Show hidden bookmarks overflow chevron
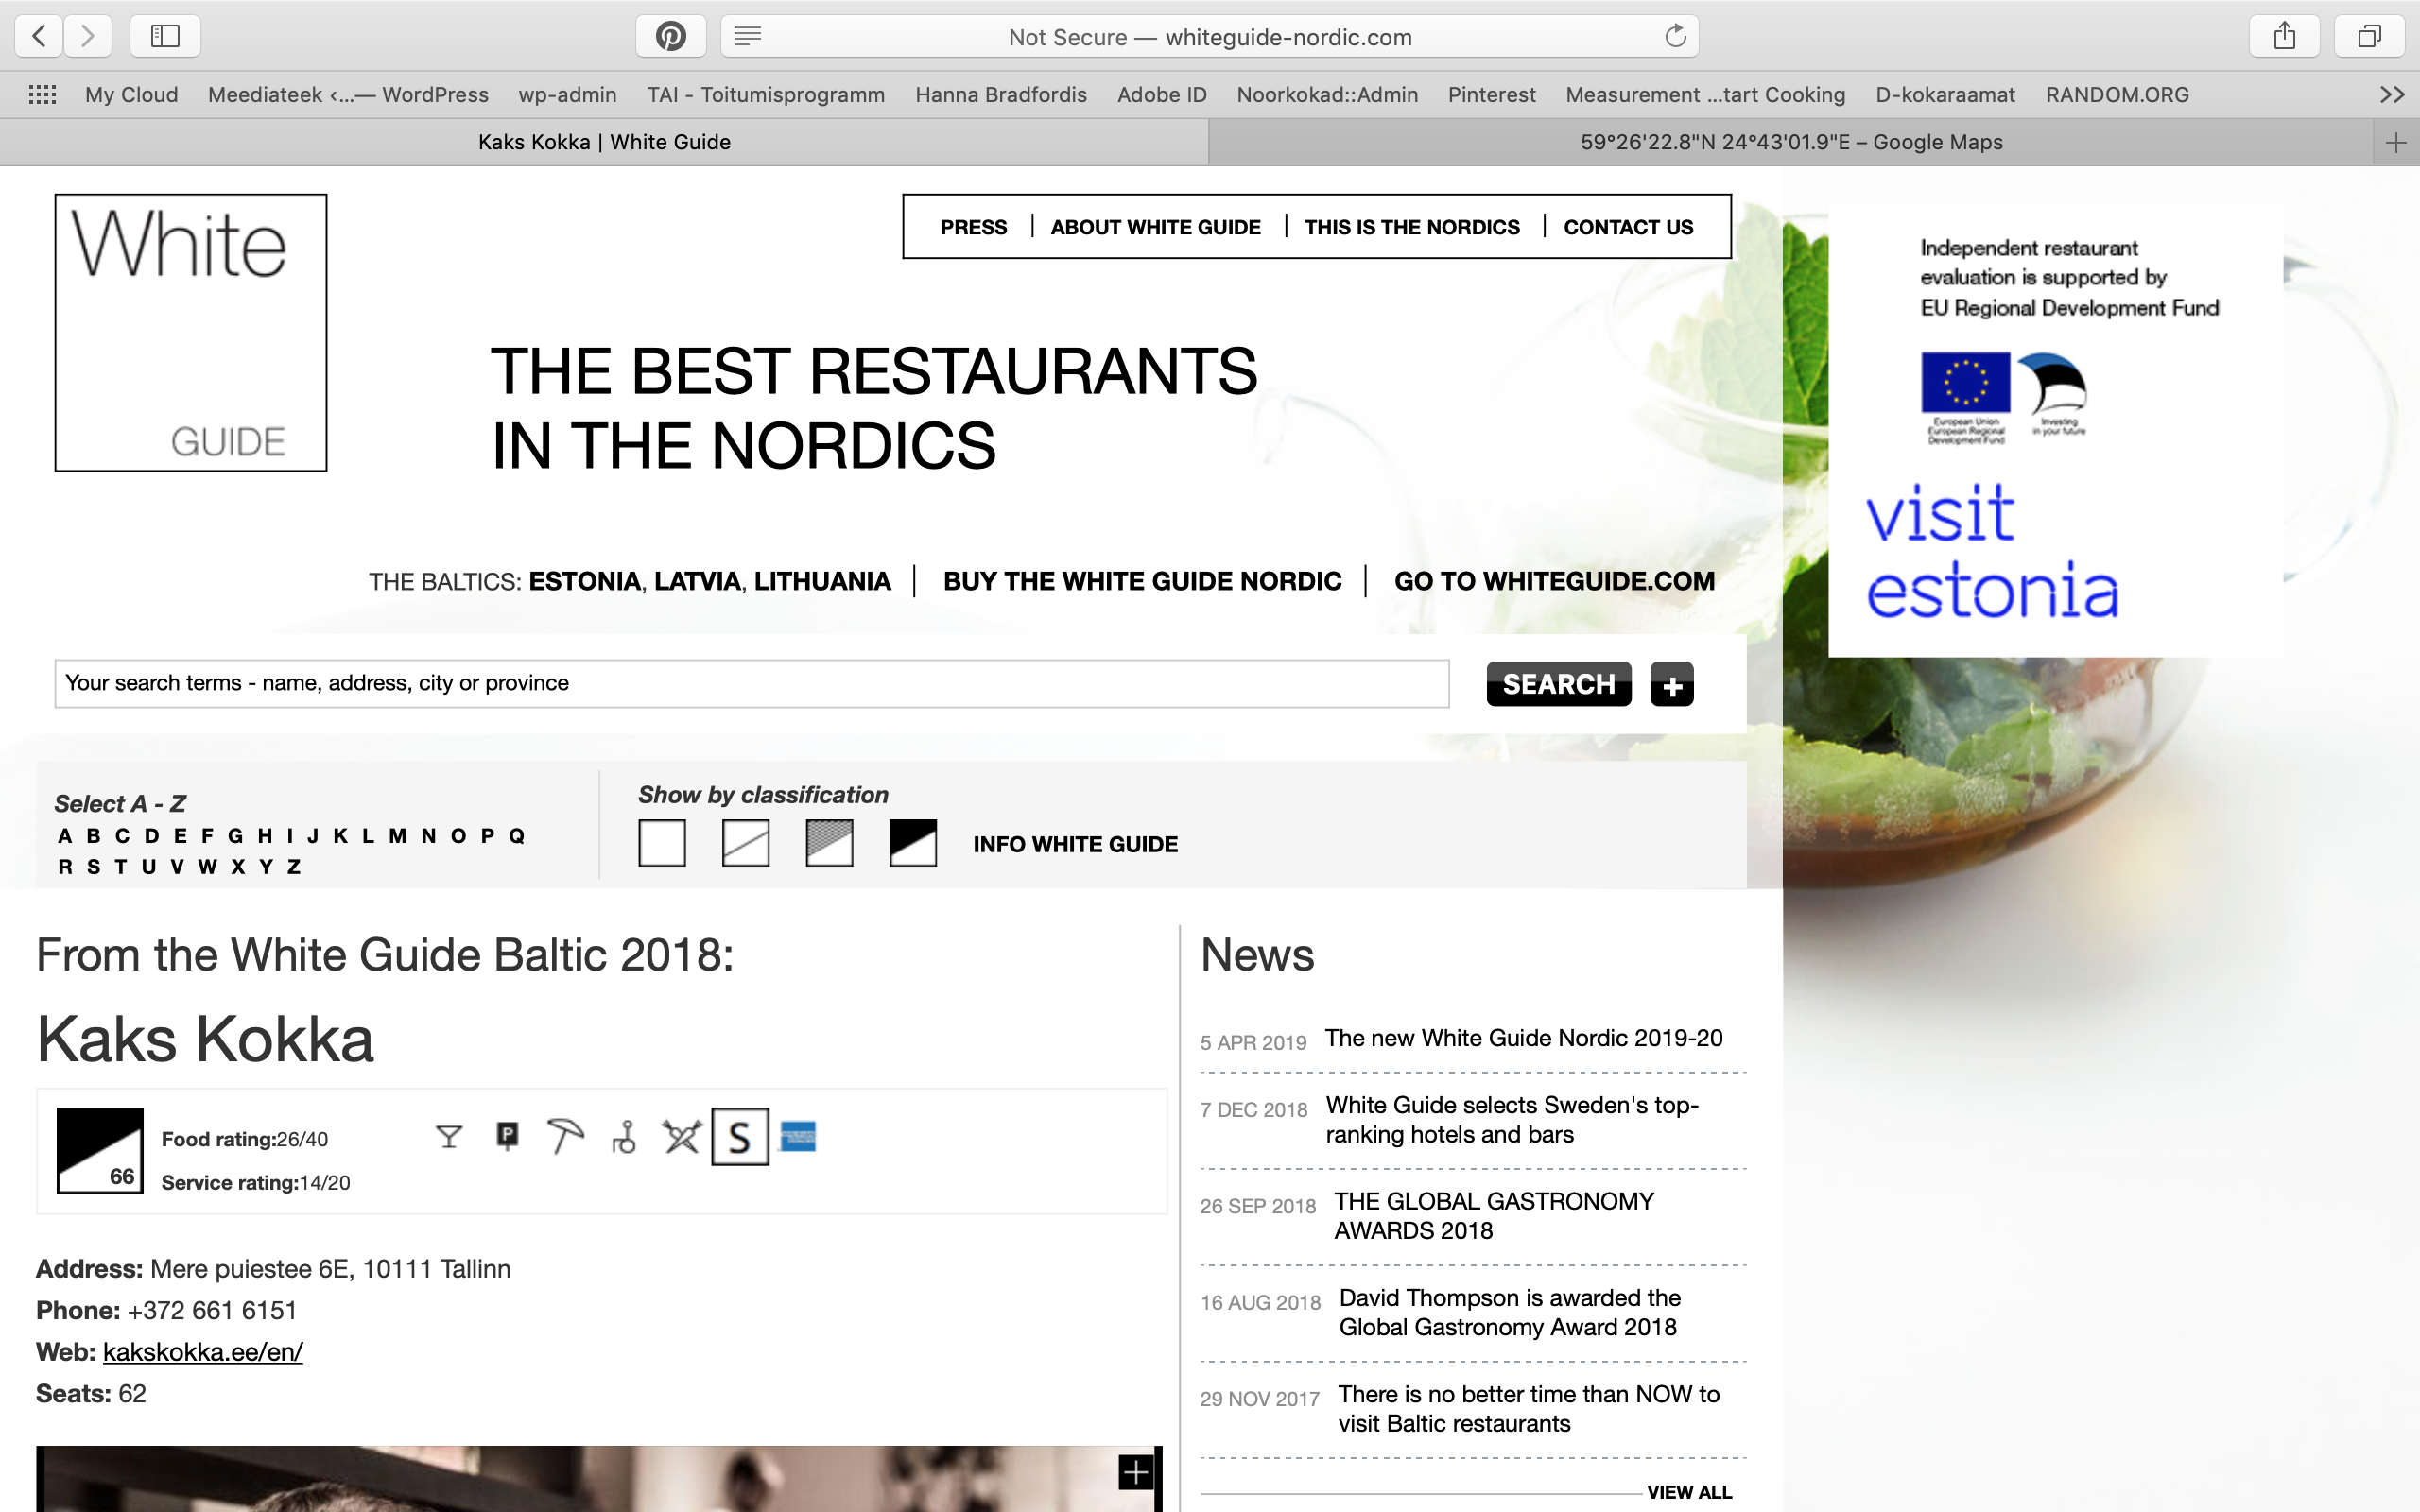Screen dimensions: 2420x1512 2391,95
